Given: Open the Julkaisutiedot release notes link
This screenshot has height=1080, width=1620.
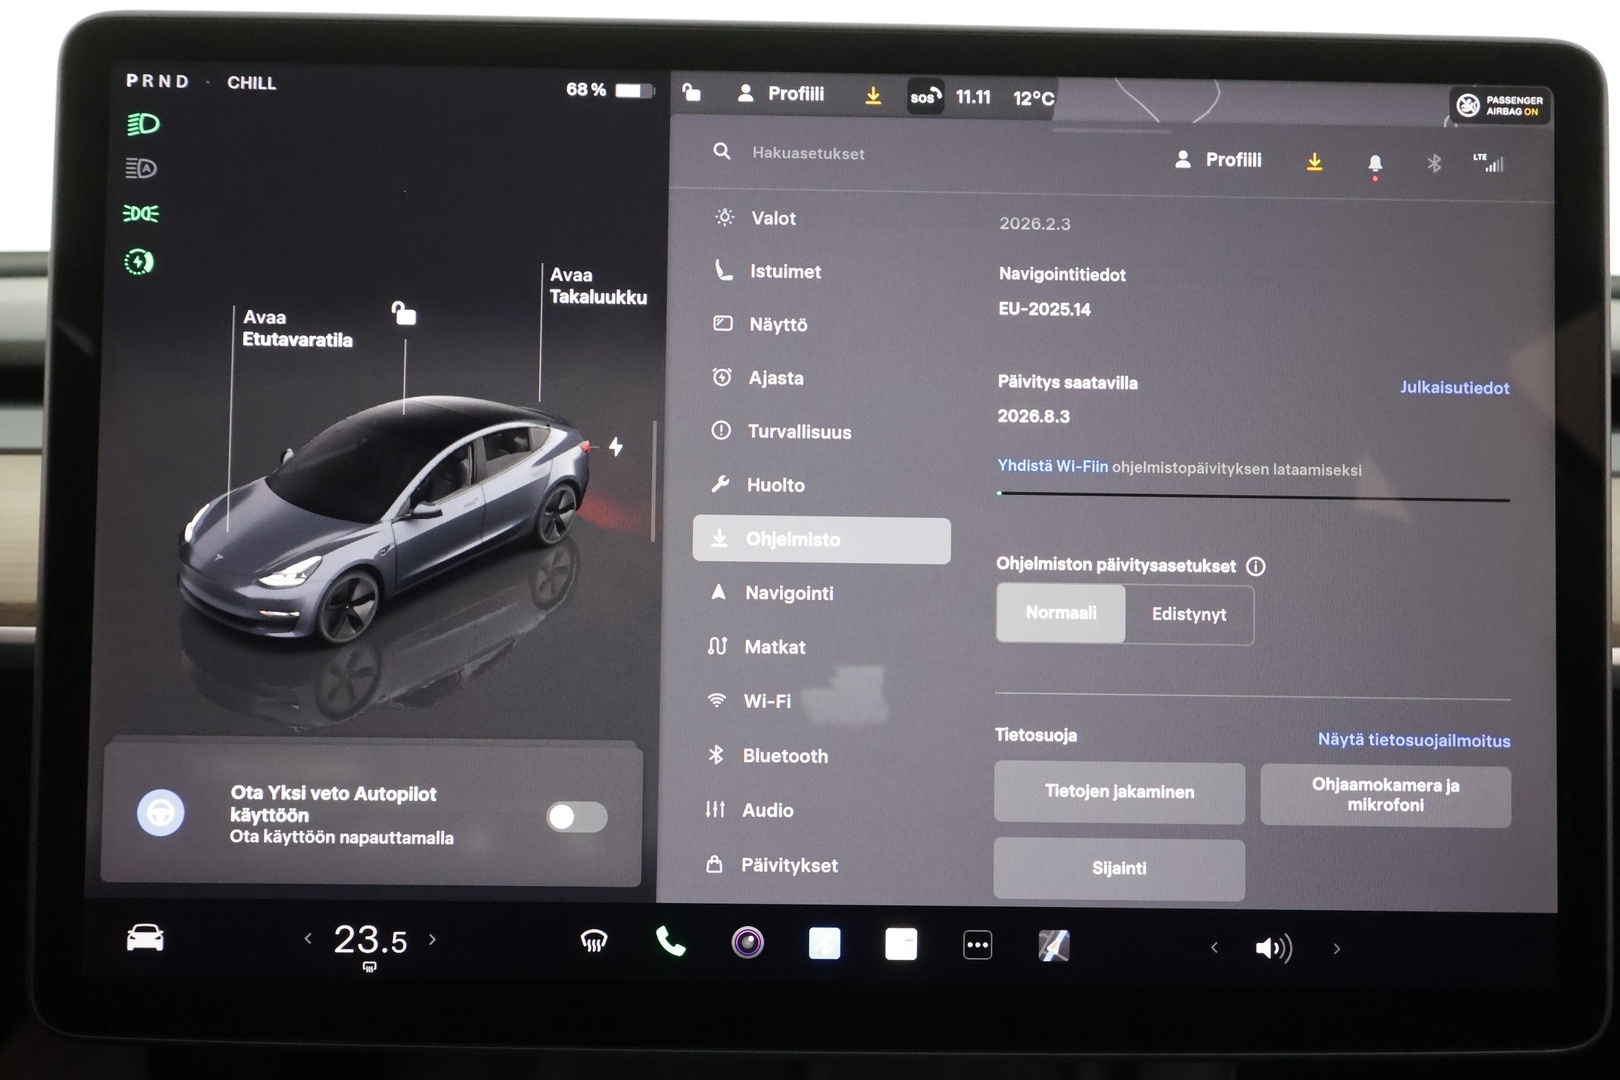Looking at the screenshot, I should click(1454, 388).
